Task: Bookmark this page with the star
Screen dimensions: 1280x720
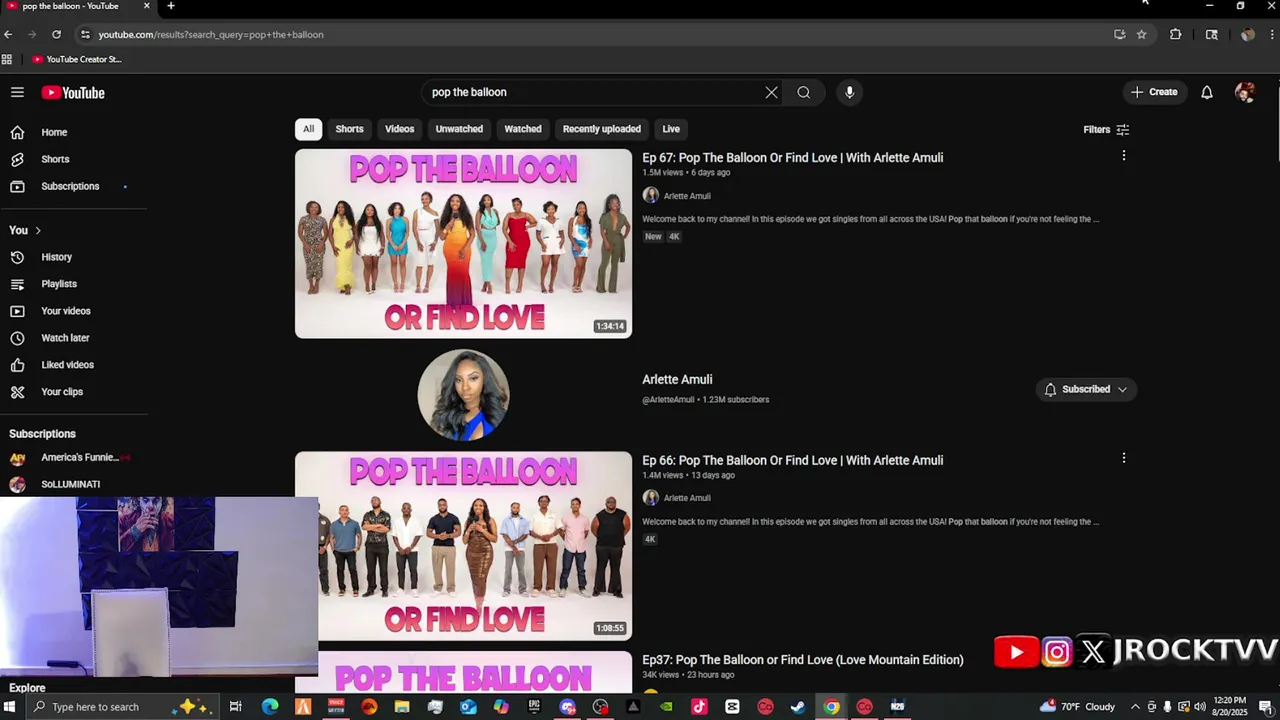Action: (1141, 34)
